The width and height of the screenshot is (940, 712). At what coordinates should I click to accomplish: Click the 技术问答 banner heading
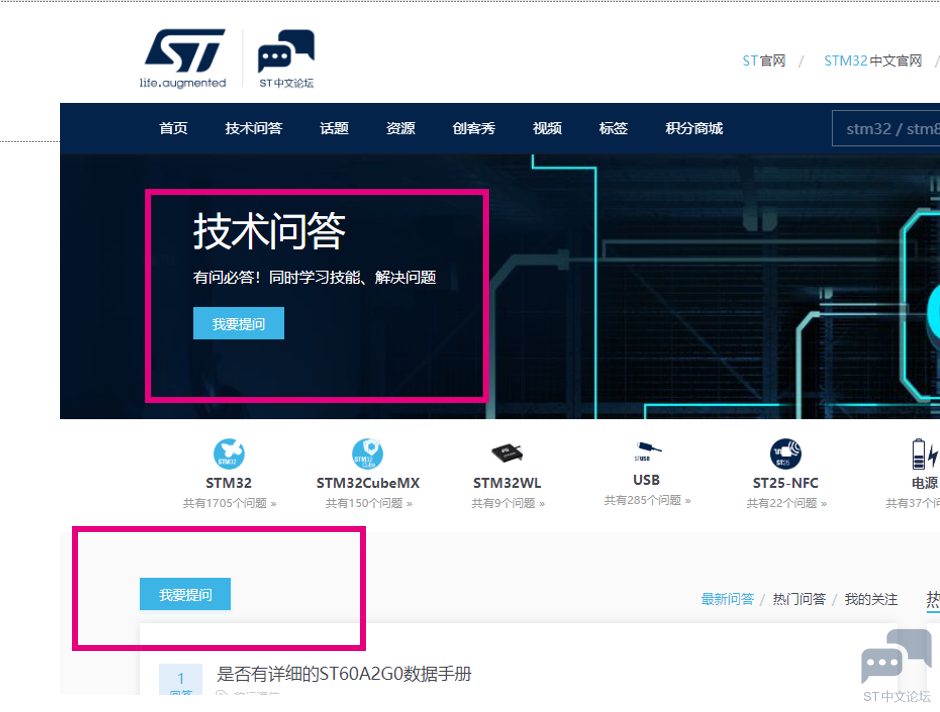[269, 231]
